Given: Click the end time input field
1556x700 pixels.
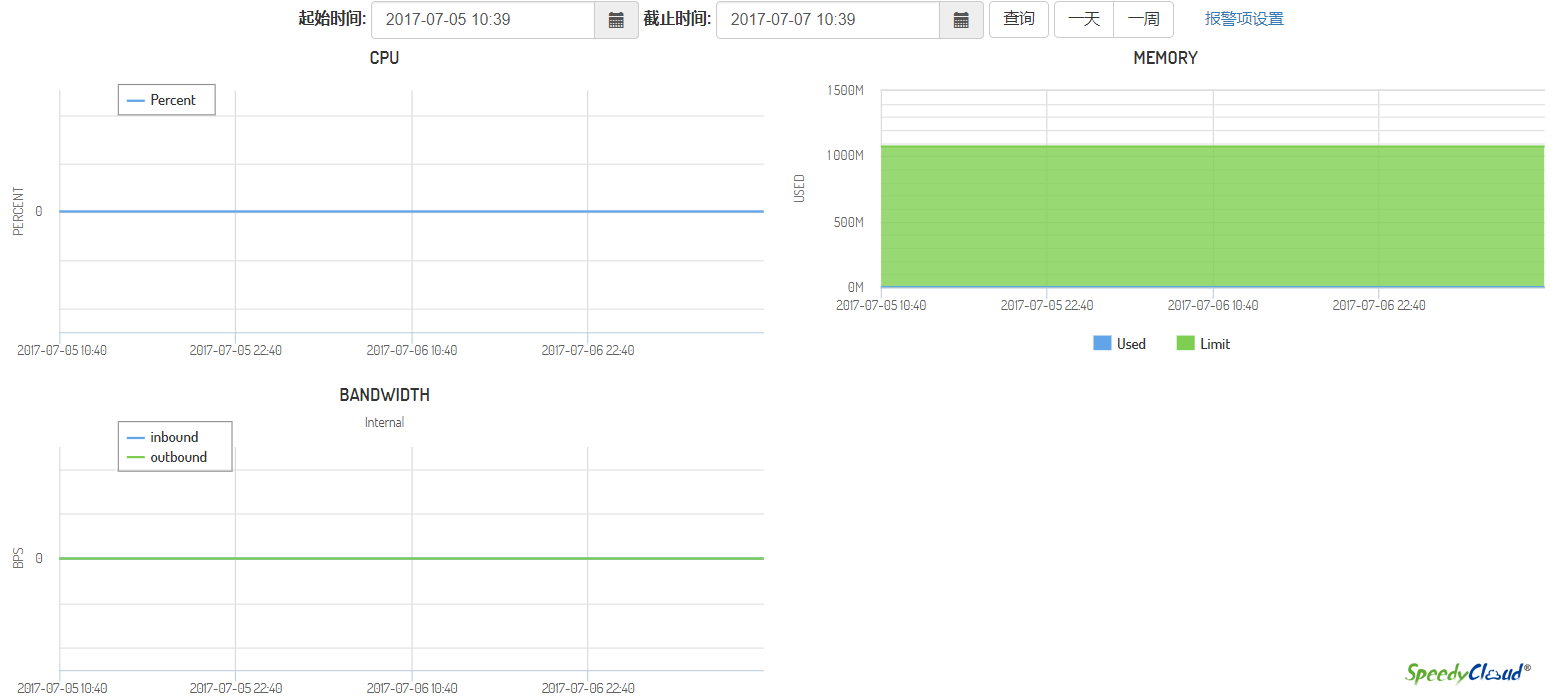Looking at the screenshot, I should [828, 20].
